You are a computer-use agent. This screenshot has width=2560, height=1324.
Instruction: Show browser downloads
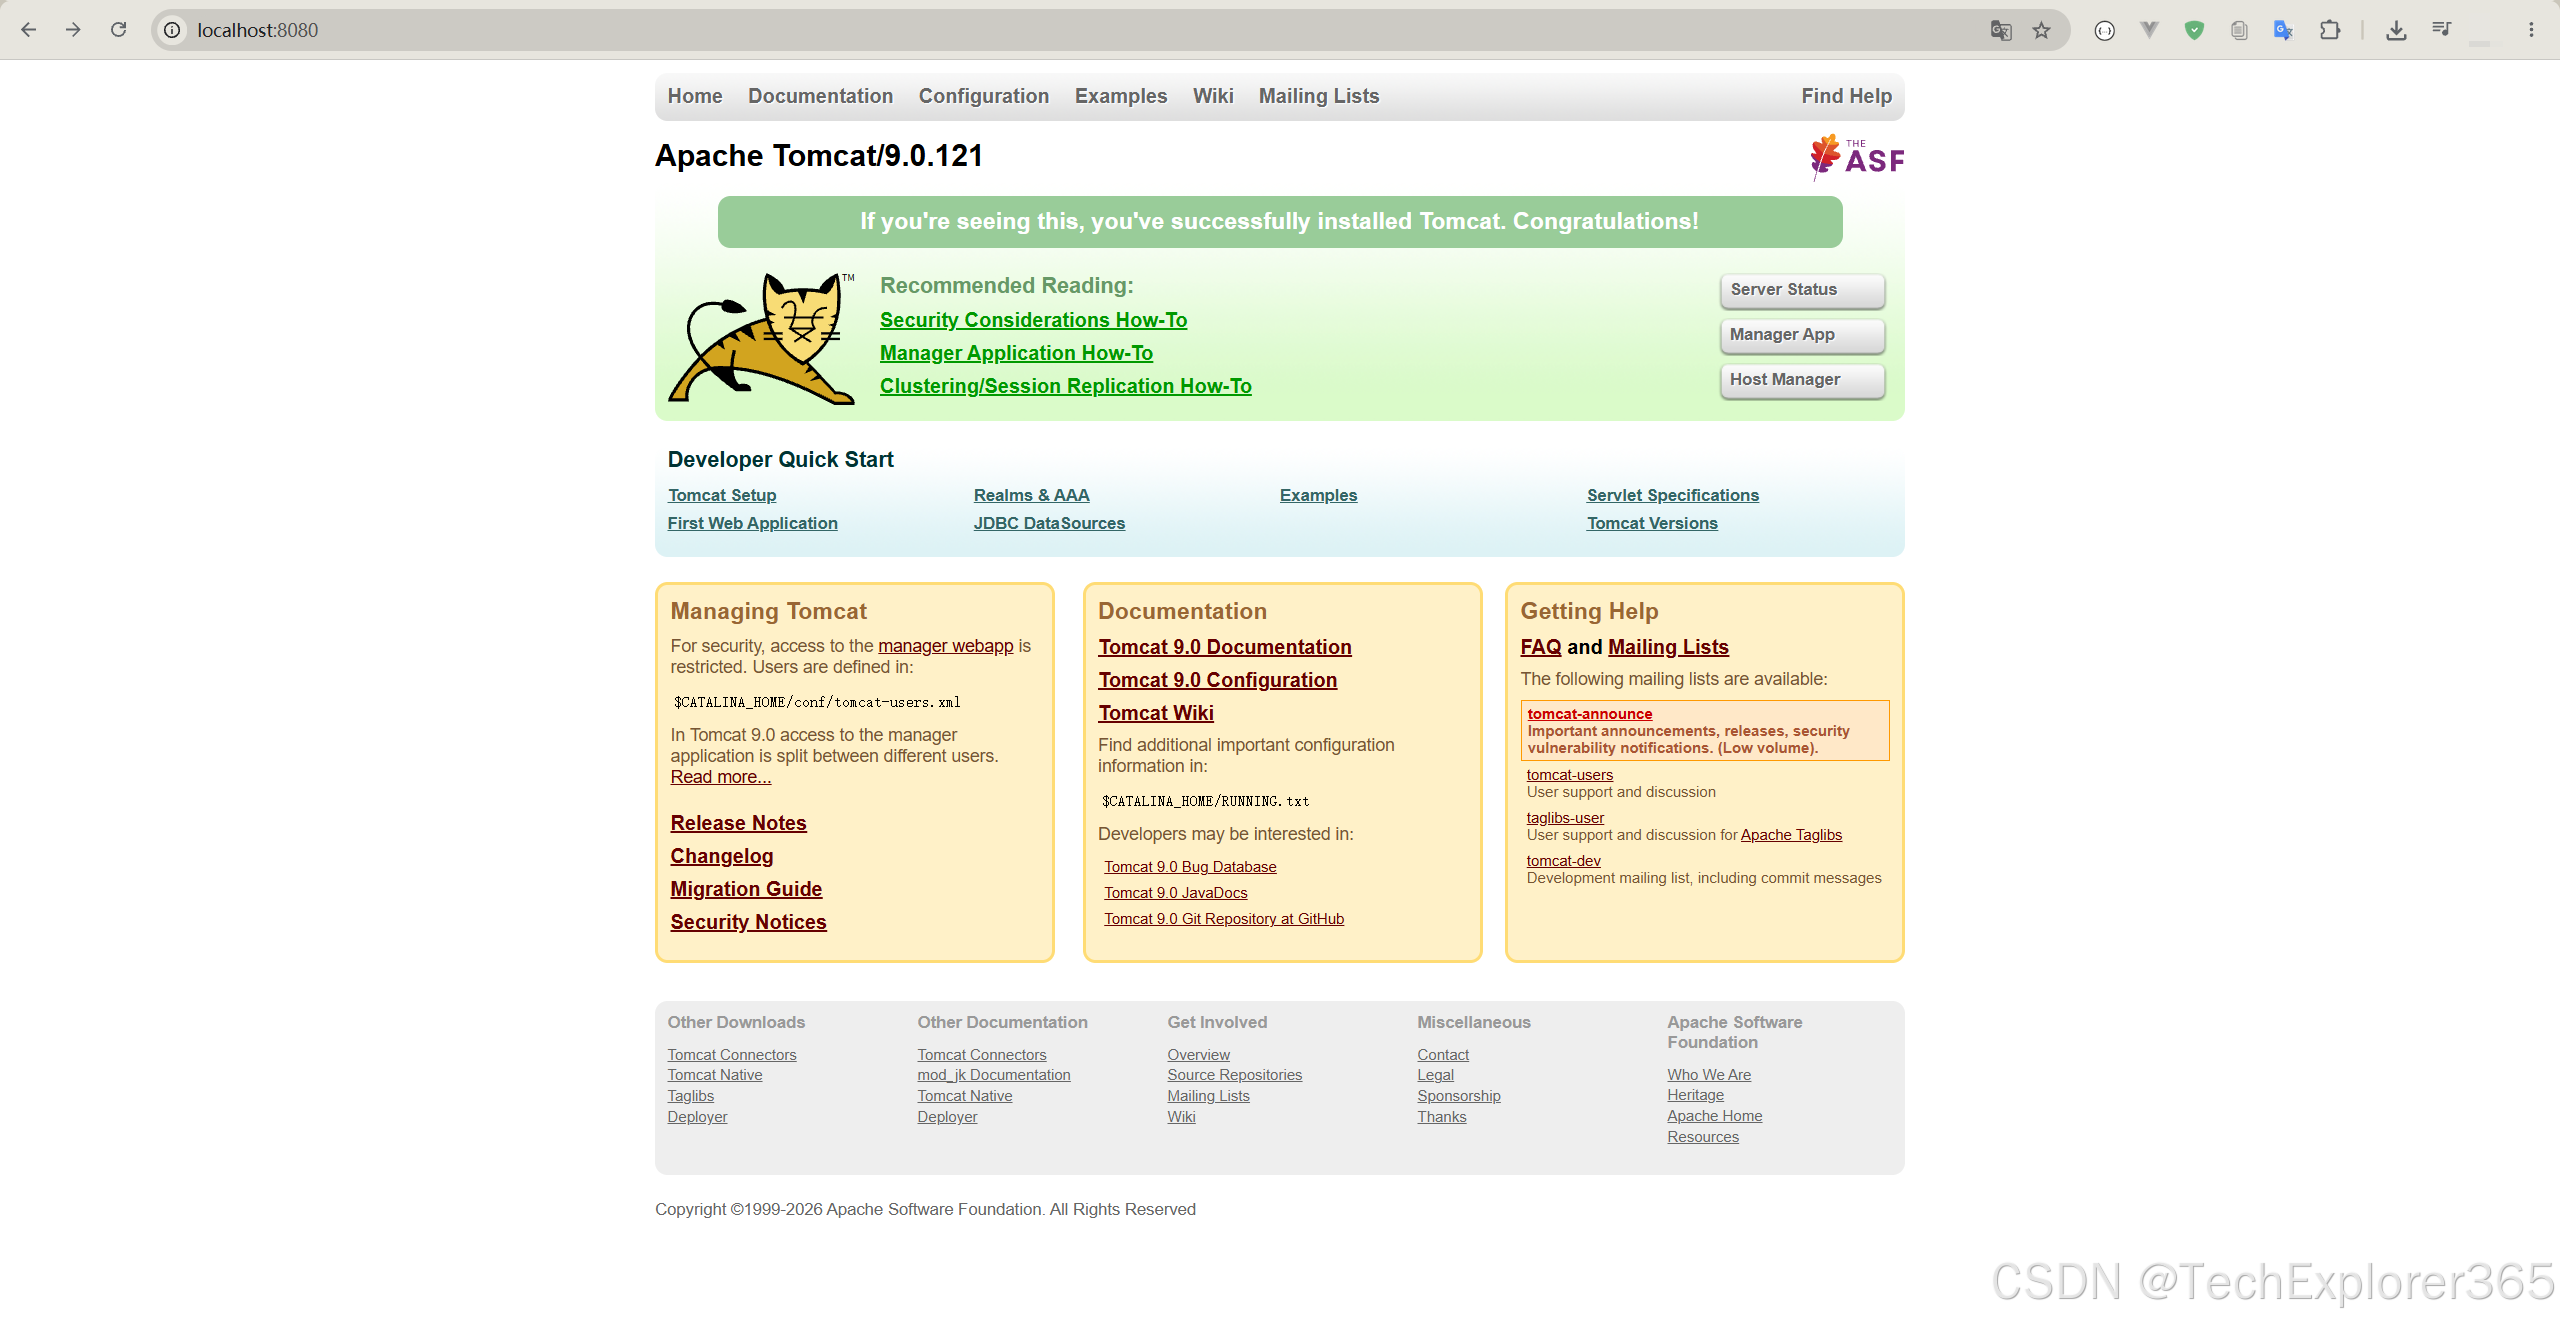click(x=2396, y=30)
